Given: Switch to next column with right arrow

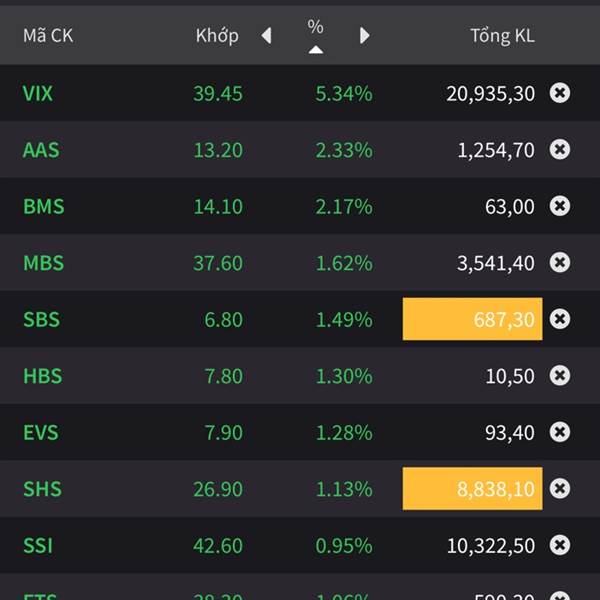Looking at the screenshot, I should click(x=364, y=36).
